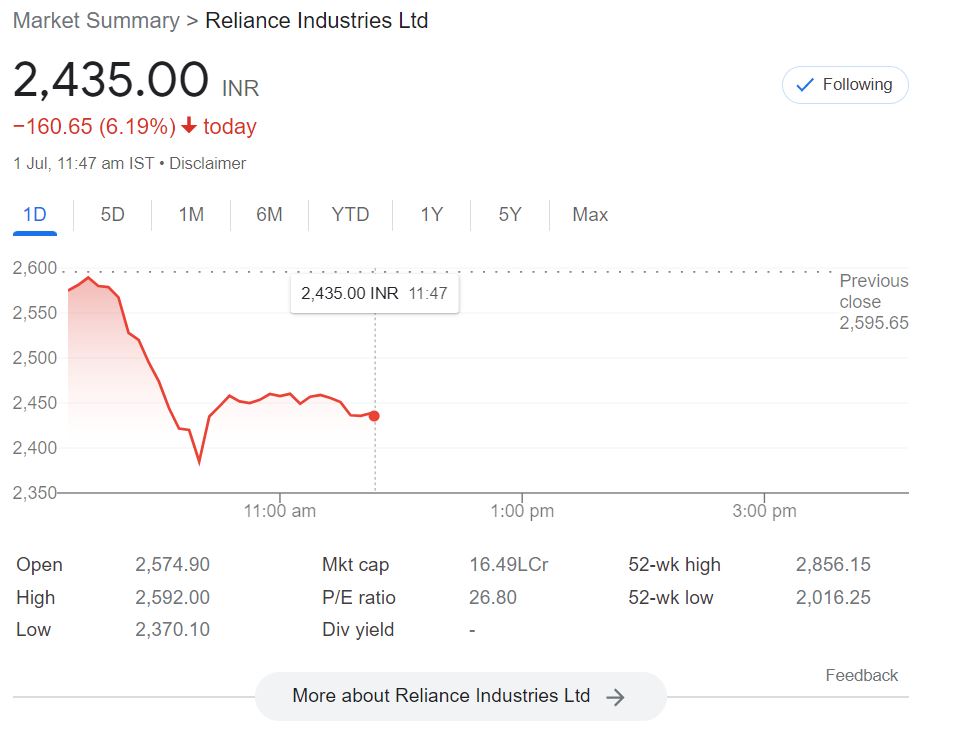
Task: Click the red down arrow beside today
Action: pos(189,125)
